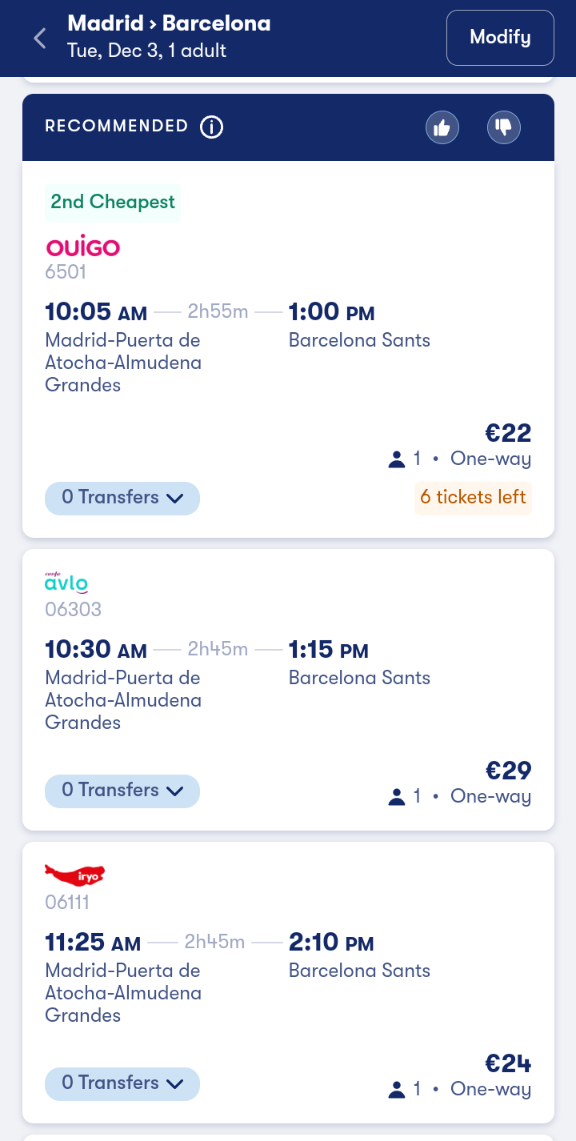
Task: Click the thumbs down icon
Action: tap(503, 128)
